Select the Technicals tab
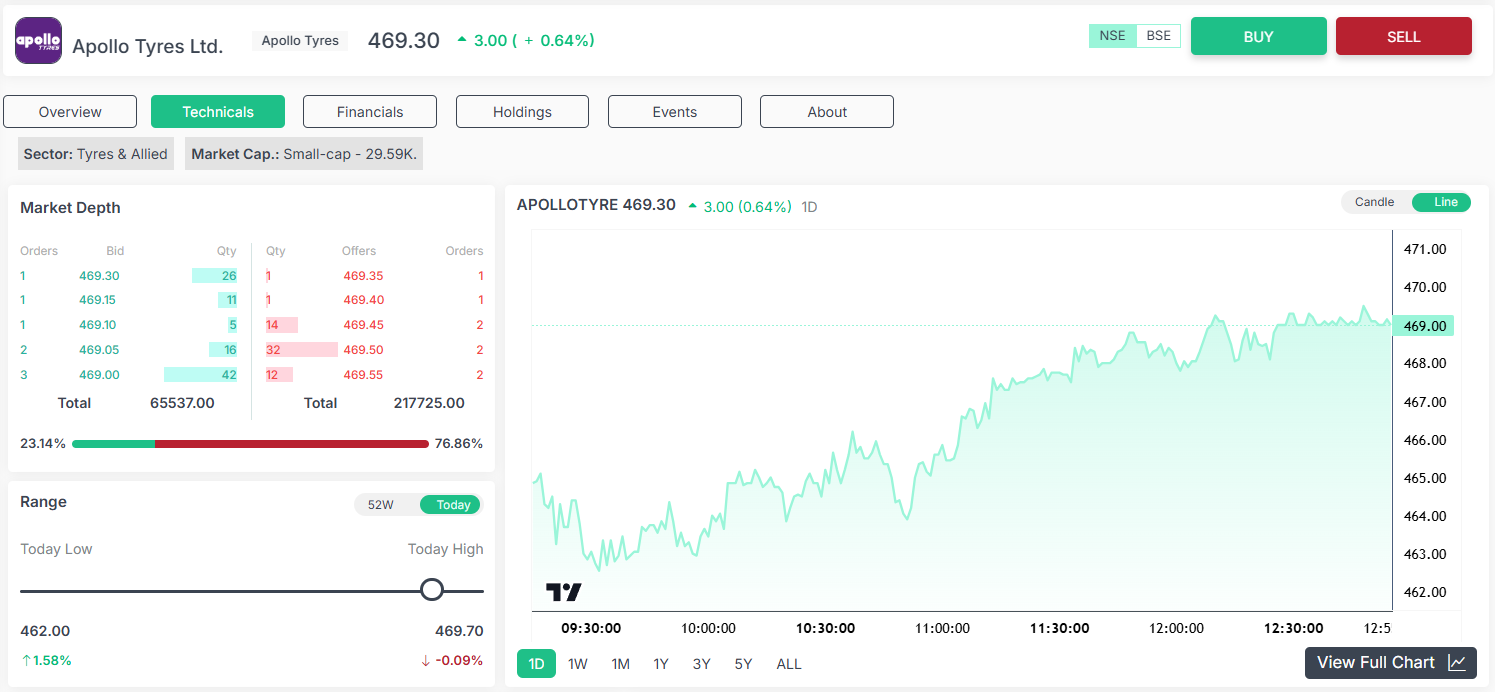The height and width of the screenshot is (692, 1495). point(218,112)
